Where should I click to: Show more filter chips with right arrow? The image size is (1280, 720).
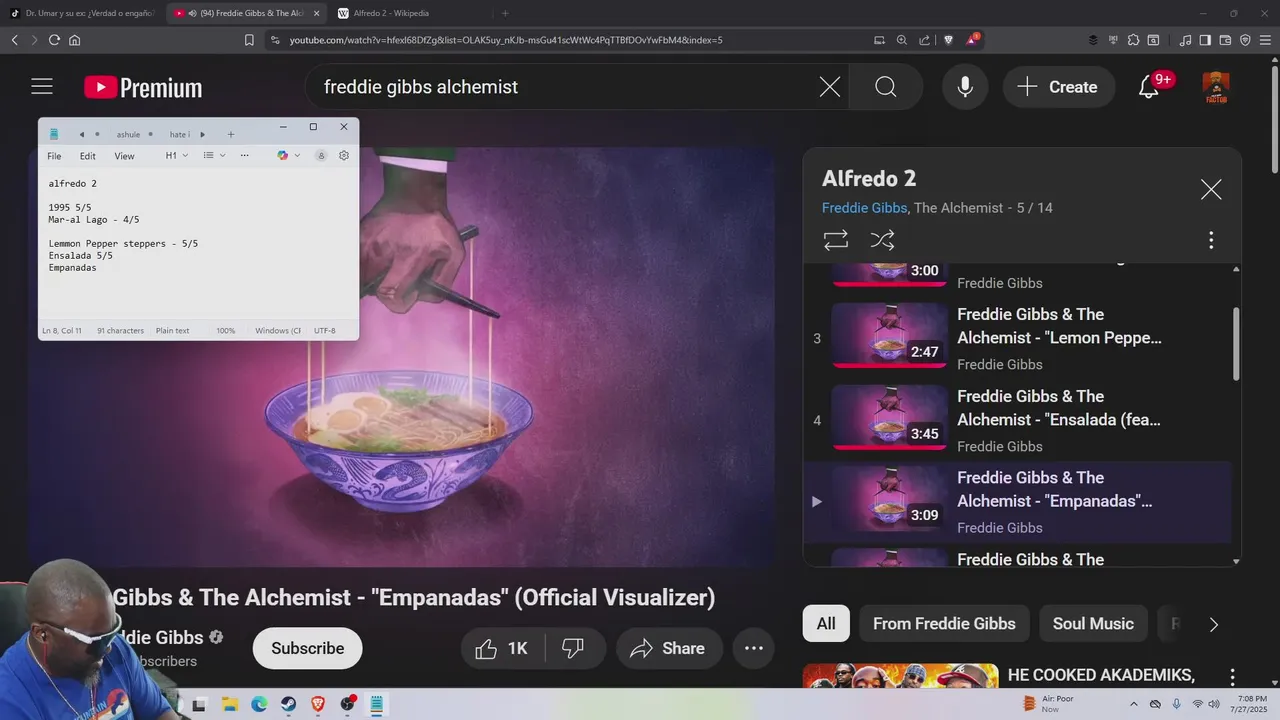1214,625
